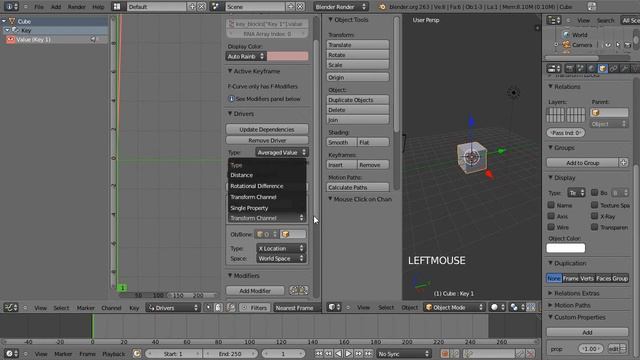Select Transform Channel from the type menu

[x=267, y=197]
